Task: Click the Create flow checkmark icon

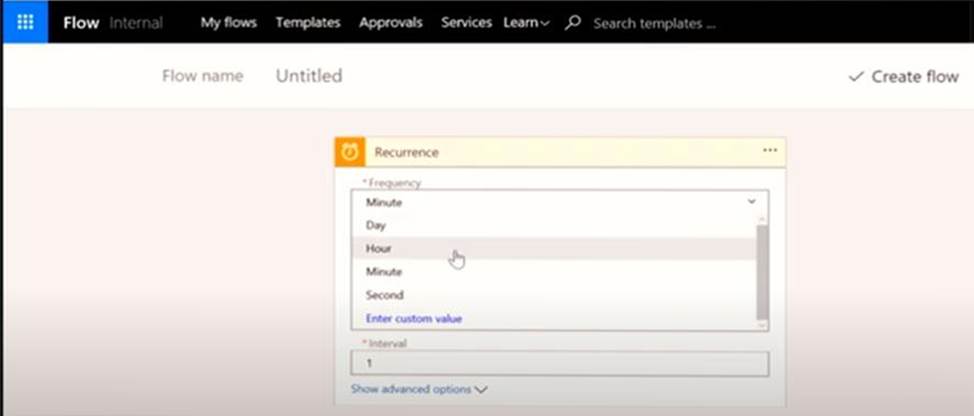Action: [x=856, y=76]
